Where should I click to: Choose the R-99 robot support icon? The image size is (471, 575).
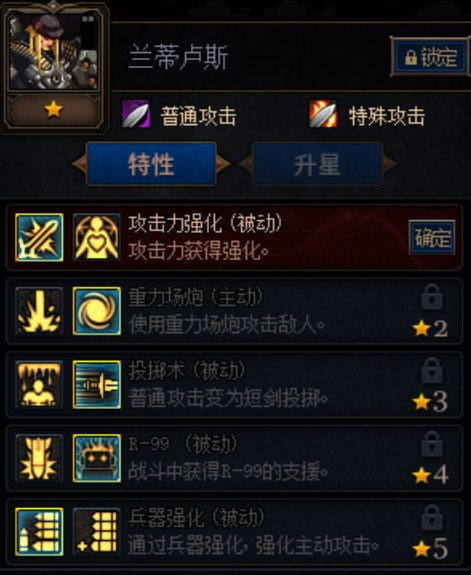coord(97,458)
